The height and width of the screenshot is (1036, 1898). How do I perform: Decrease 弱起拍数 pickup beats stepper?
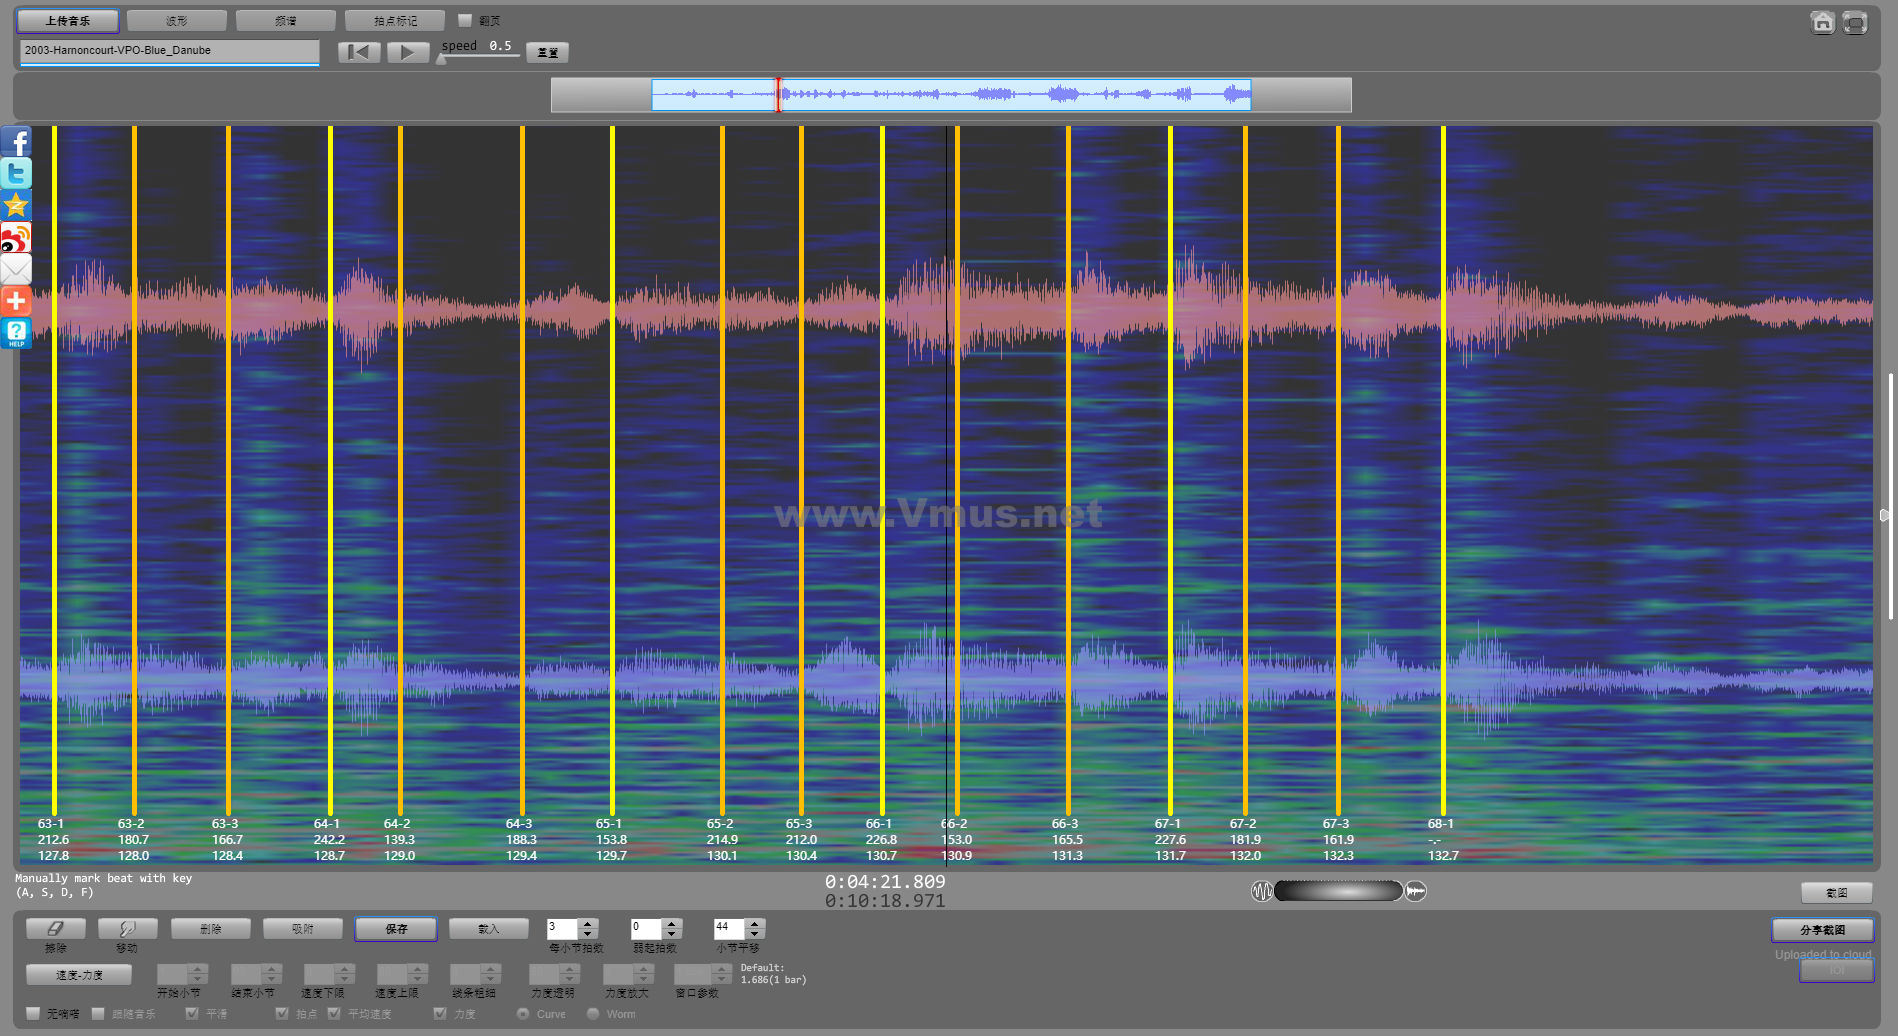tap(672, 935)
